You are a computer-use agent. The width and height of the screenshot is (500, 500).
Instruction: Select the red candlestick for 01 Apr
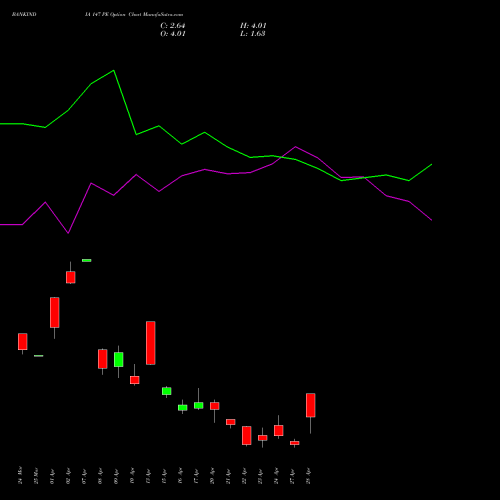55,312
